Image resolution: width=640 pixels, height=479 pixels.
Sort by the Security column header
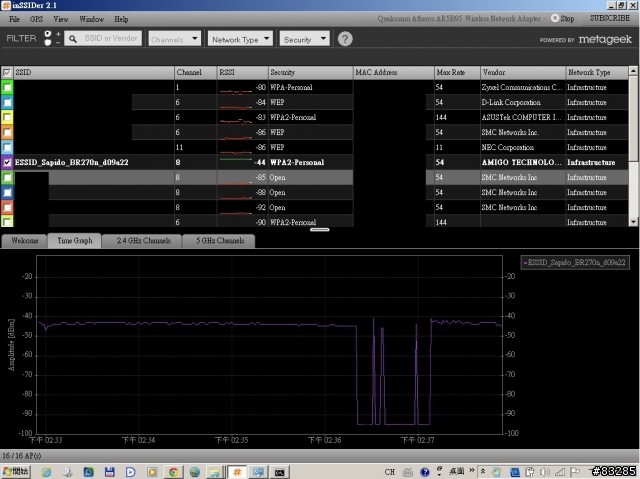[311, 72]
